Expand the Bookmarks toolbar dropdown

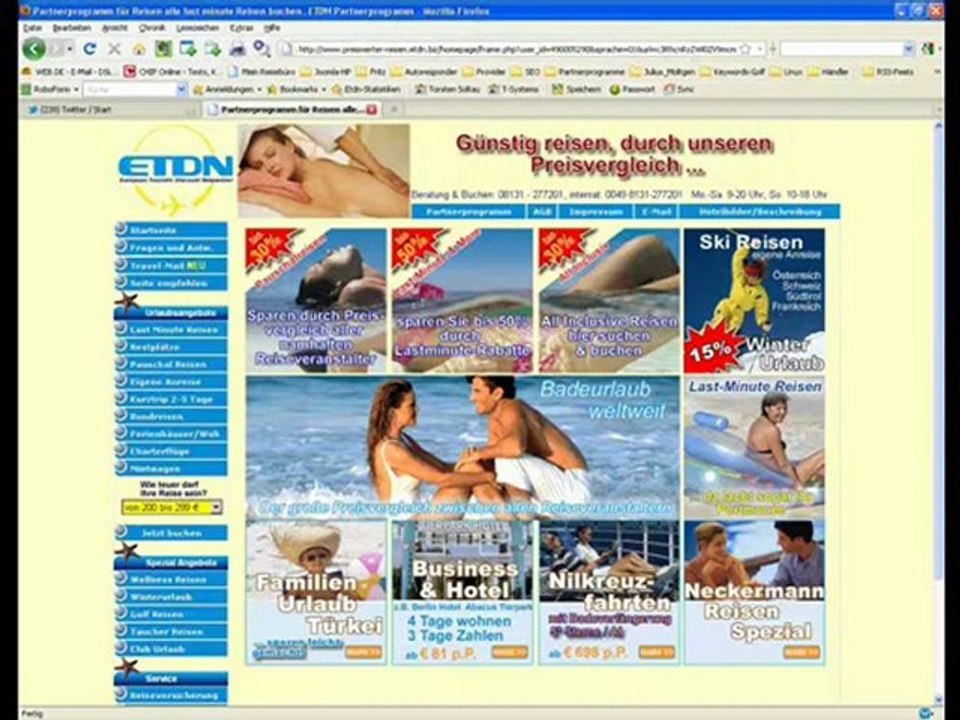point(324,89)
